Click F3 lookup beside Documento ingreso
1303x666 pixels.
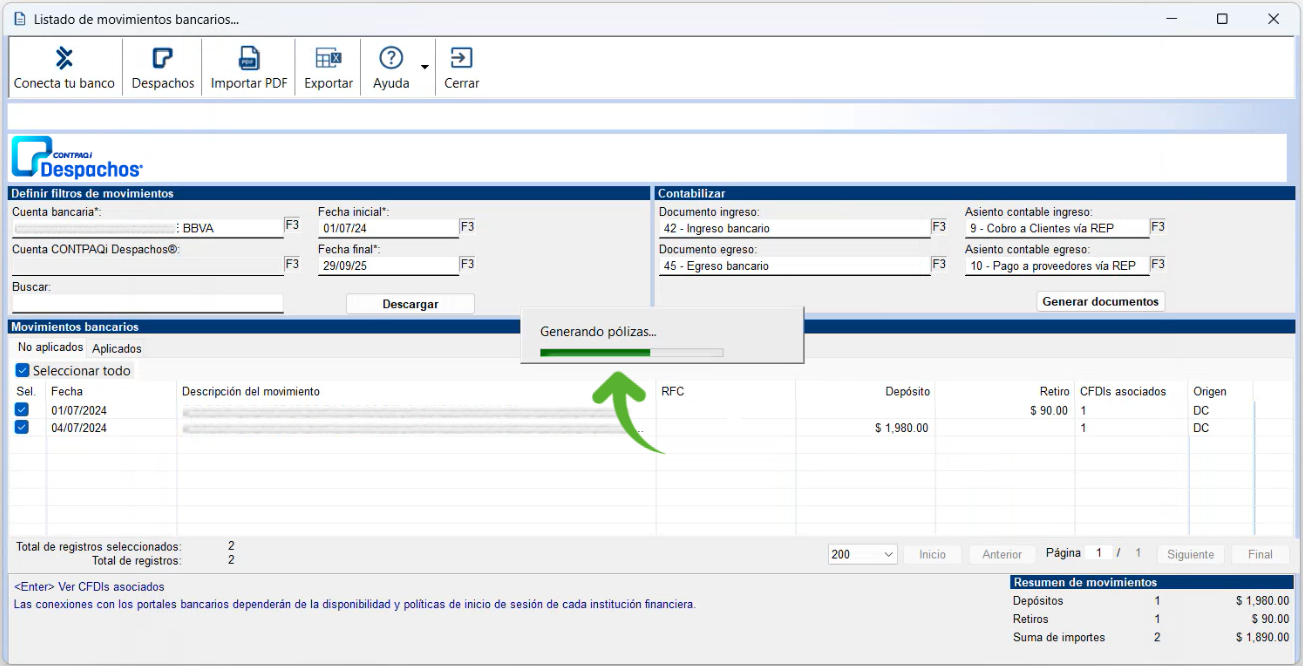click(x=939, y=227)
